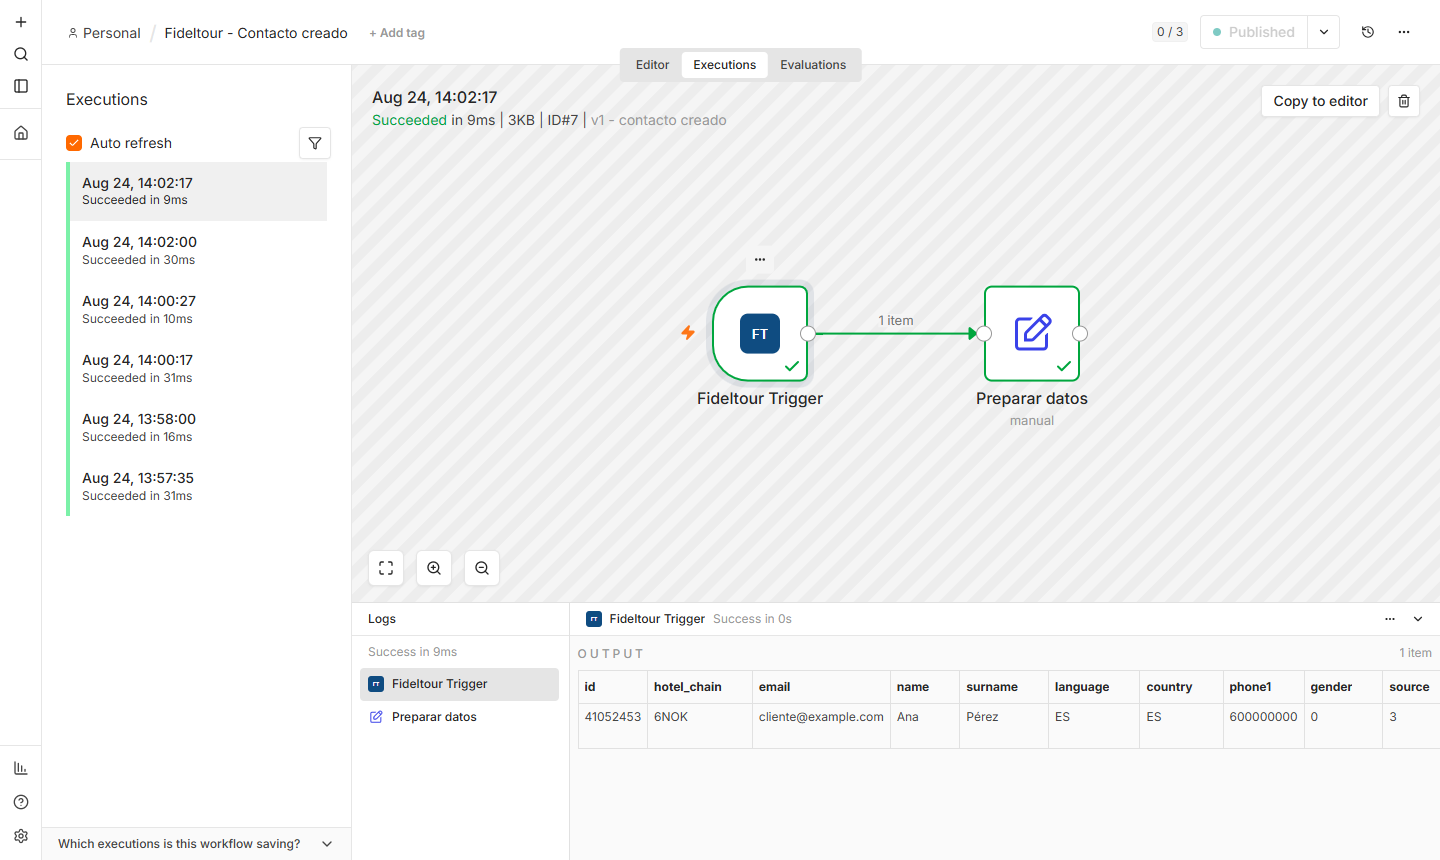This screenshot has height=860, width=1440.
Task: Open workflow history clock icon
Action: click(x=1368, y=32)
